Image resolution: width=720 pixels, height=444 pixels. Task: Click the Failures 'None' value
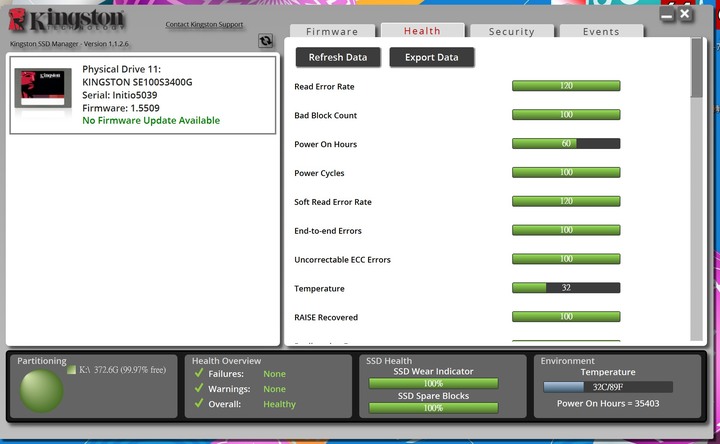[275, 374]
